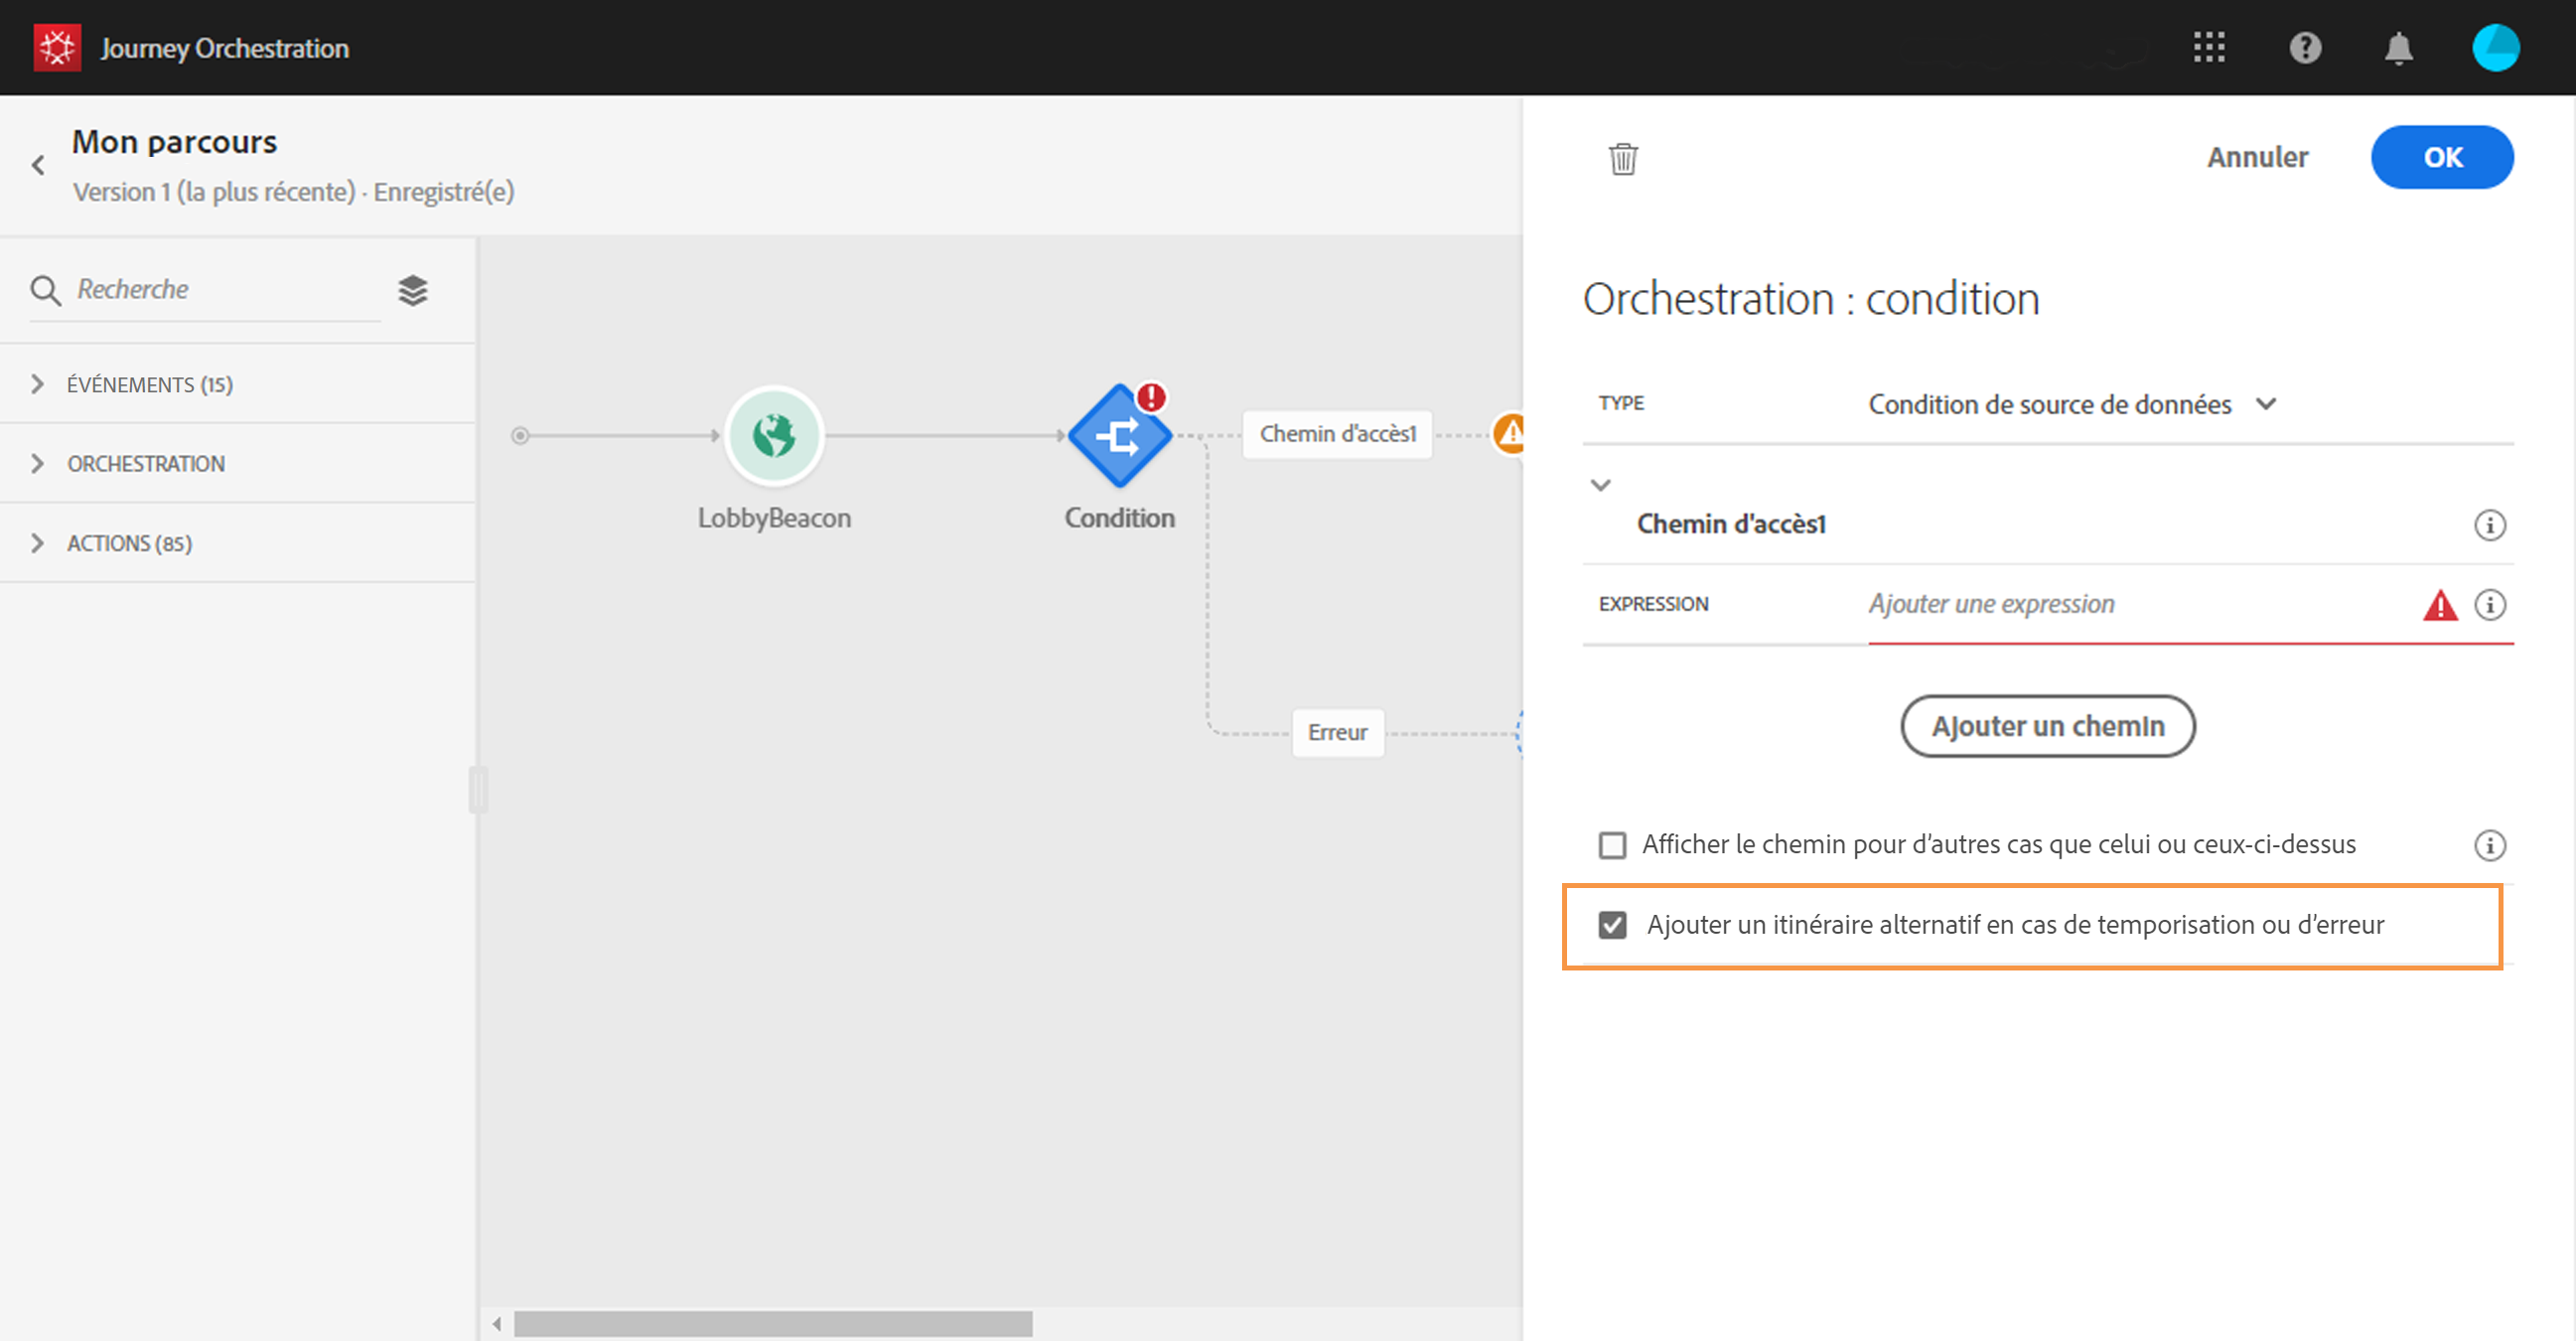Click the trash delete icon
Image resolution: width=2576 pixels, height=1341 pixels.
[x=1622, y=158]
